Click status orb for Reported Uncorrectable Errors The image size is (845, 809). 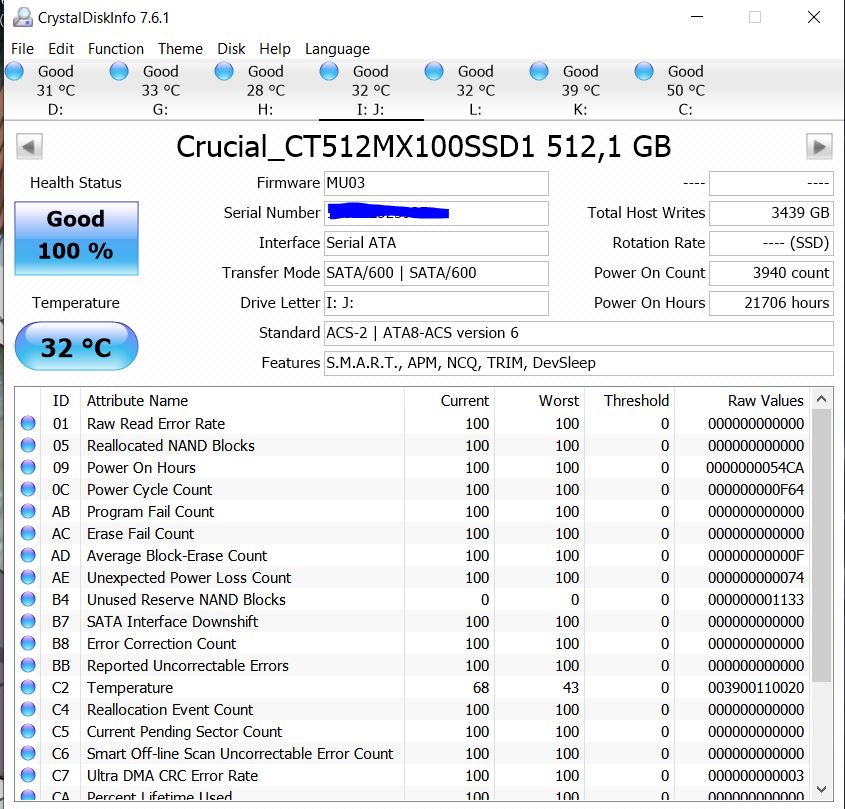[28, 666]
